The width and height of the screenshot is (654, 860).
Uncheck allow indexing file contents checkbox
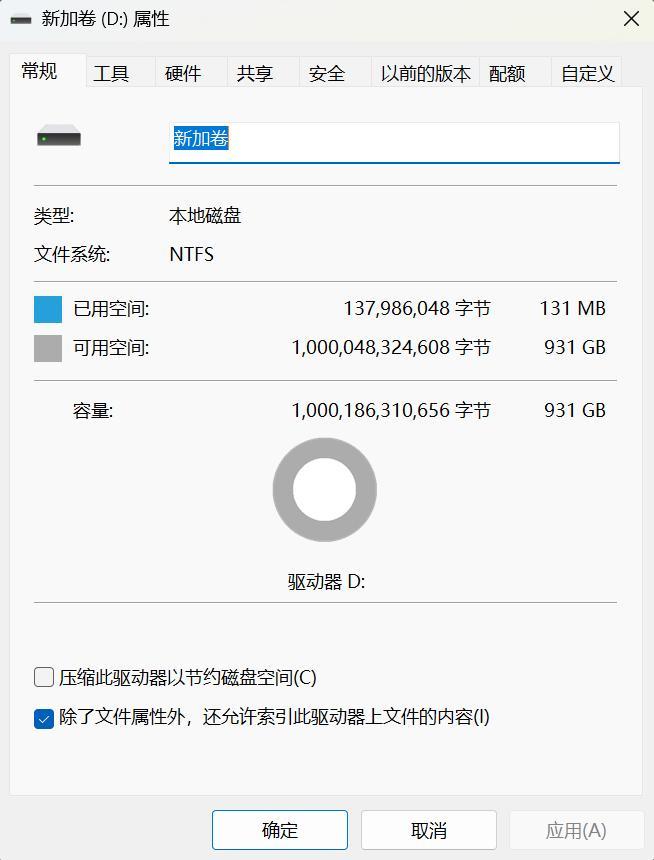pyautogui.click(x=44, y=718)
